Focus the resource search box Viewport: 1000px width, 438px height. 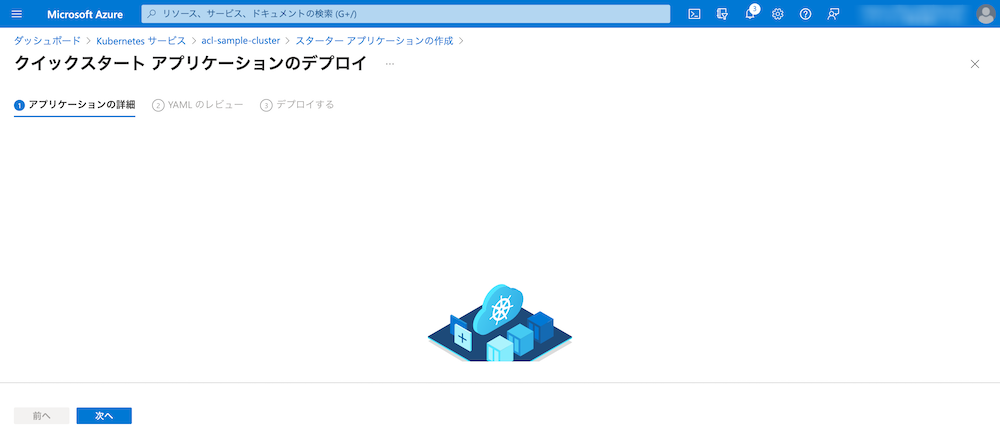pos(406,14)
